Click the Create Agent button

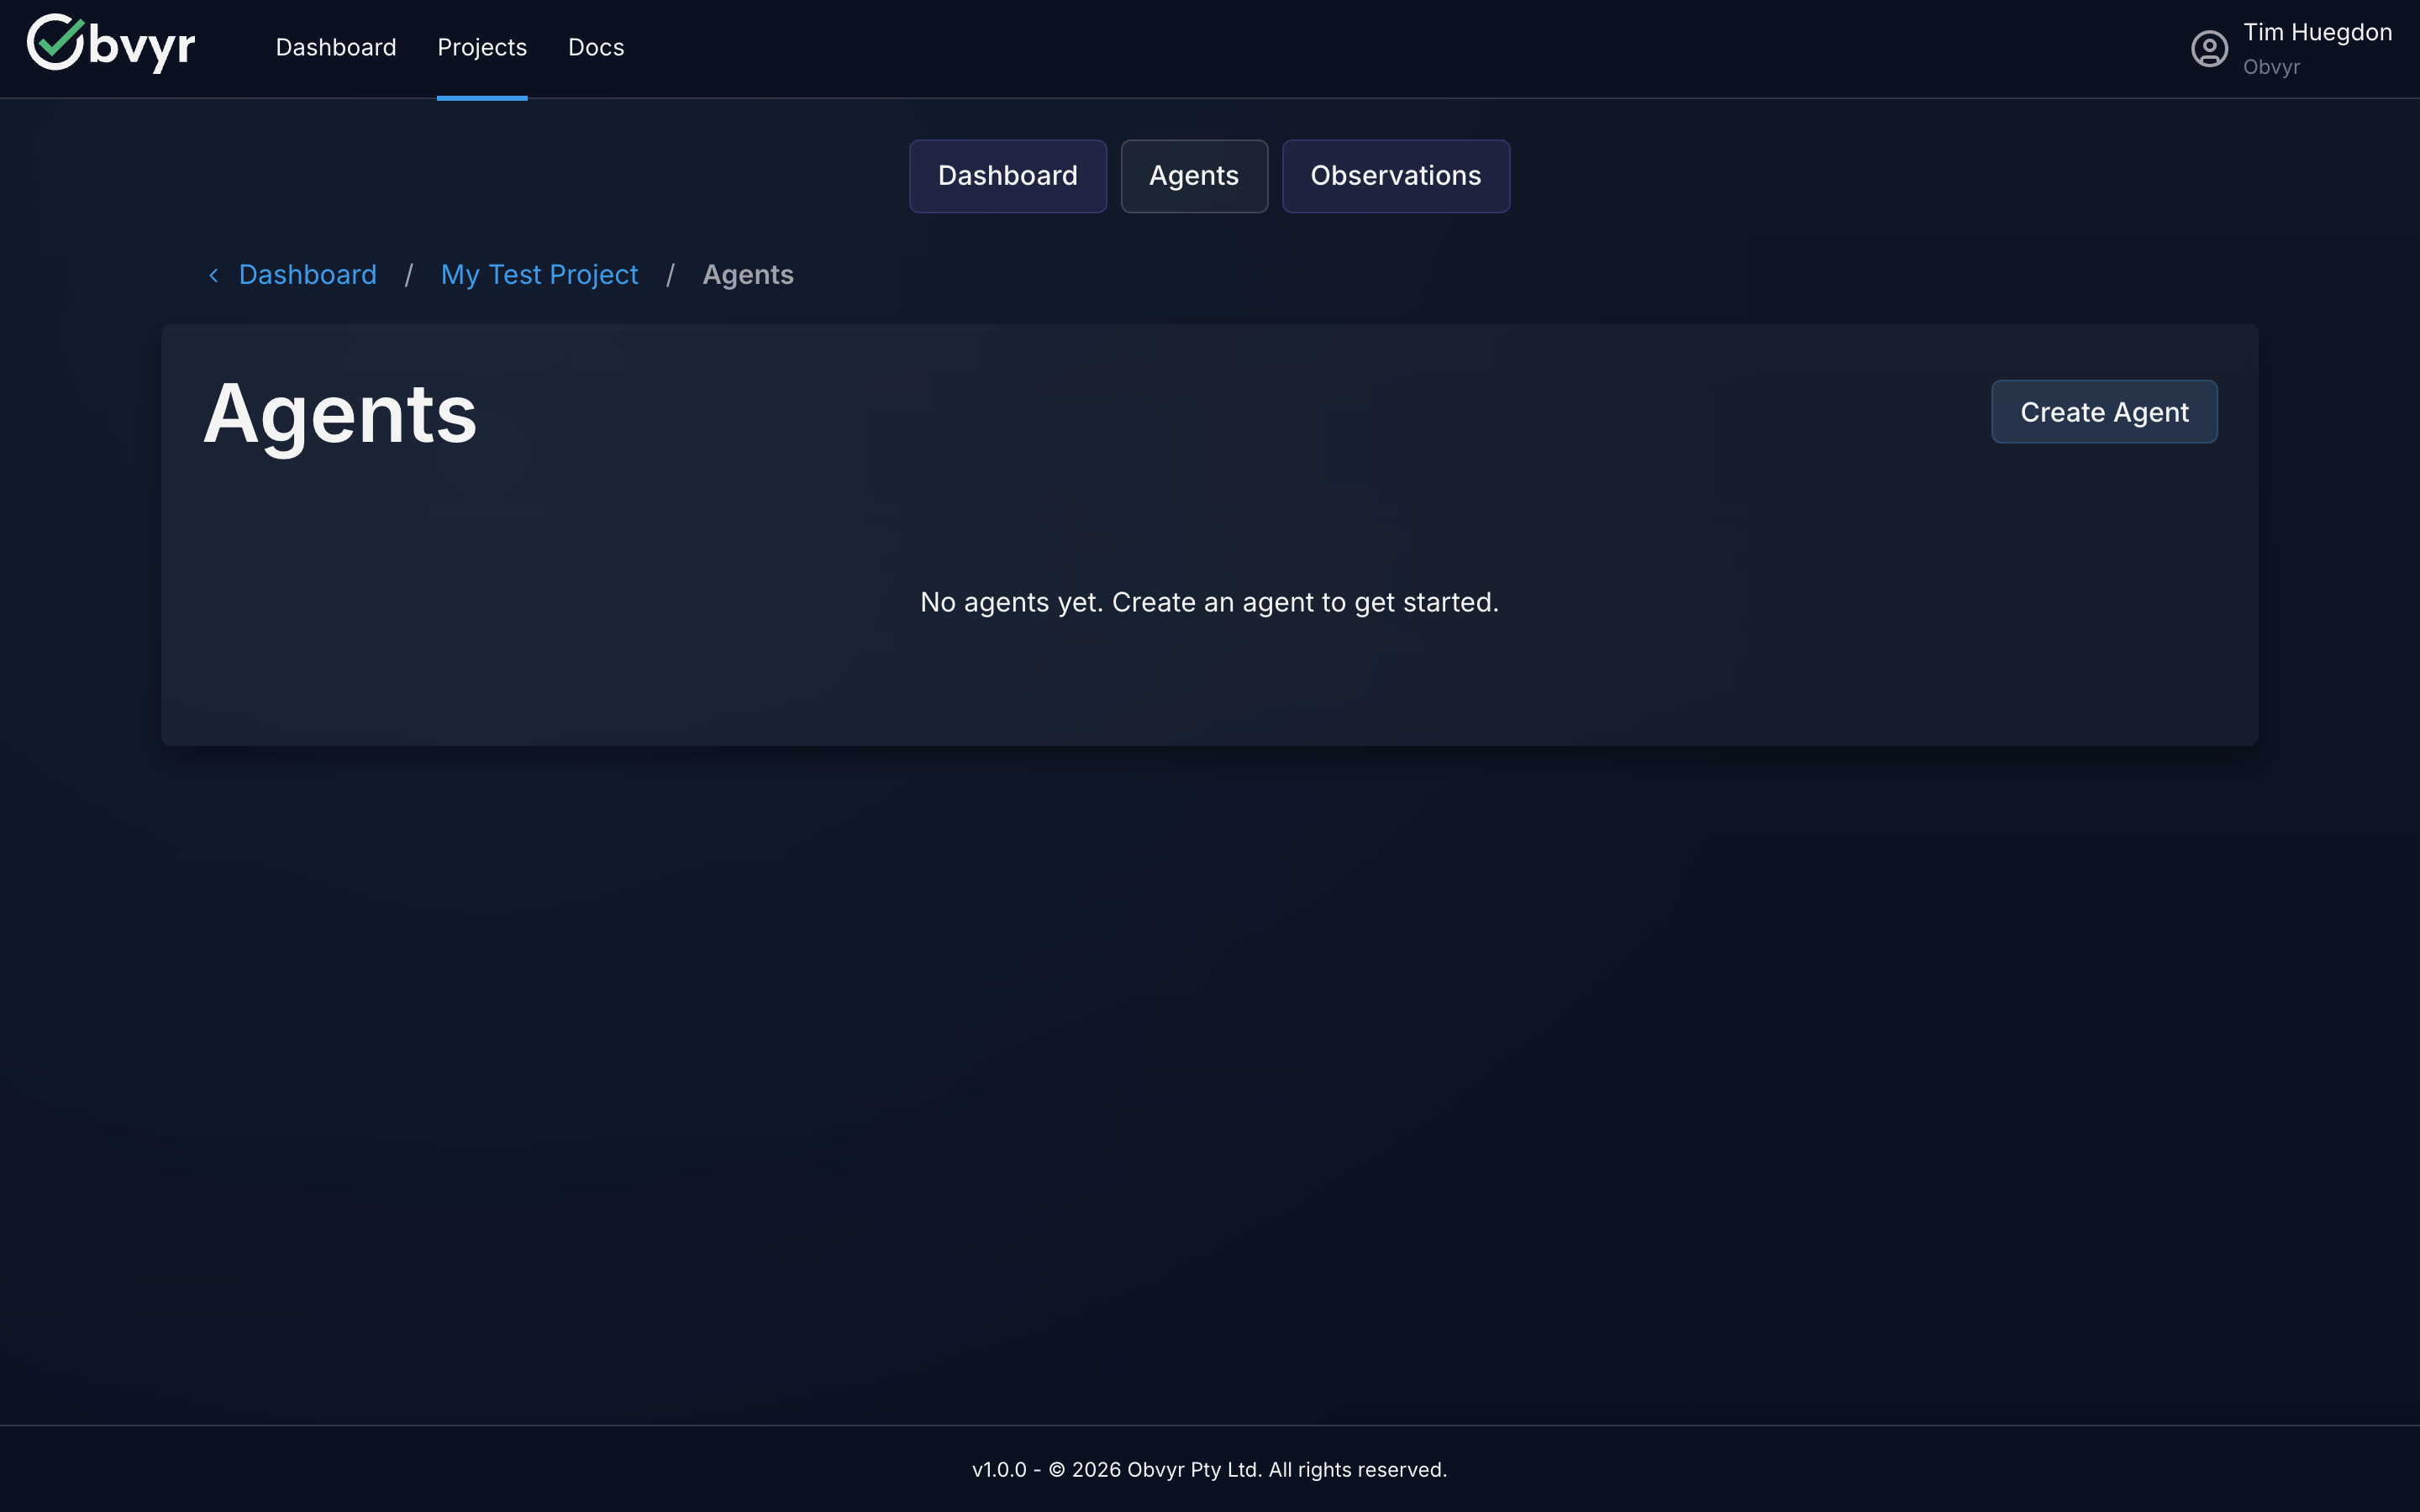[2104, 411]
